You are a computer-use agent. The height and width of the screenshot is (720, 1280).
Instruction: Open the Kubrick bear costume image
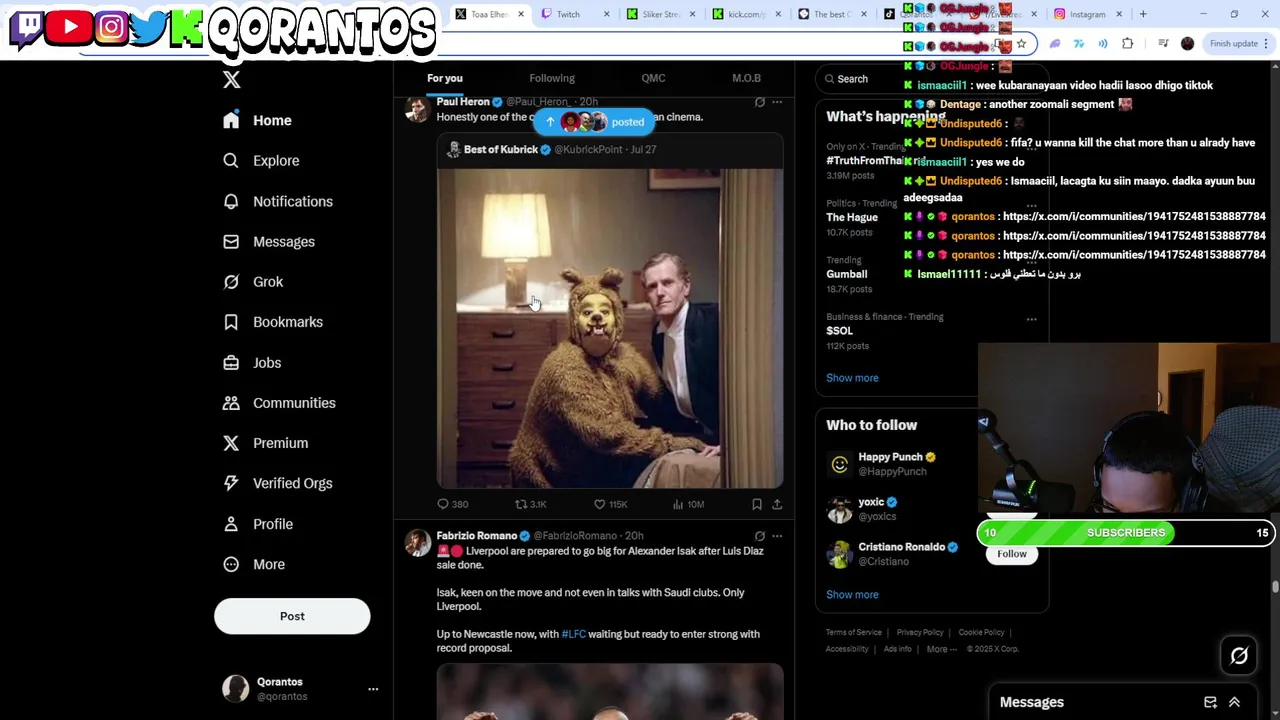(x=610, y=328)
